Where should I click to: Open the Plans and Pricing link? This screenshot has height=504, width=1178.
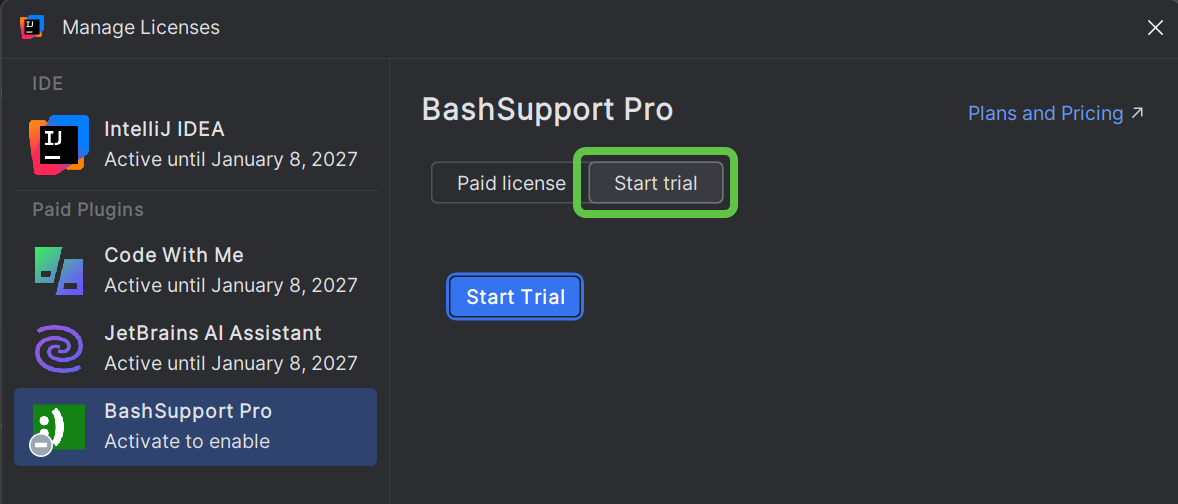pos(1045,113)
